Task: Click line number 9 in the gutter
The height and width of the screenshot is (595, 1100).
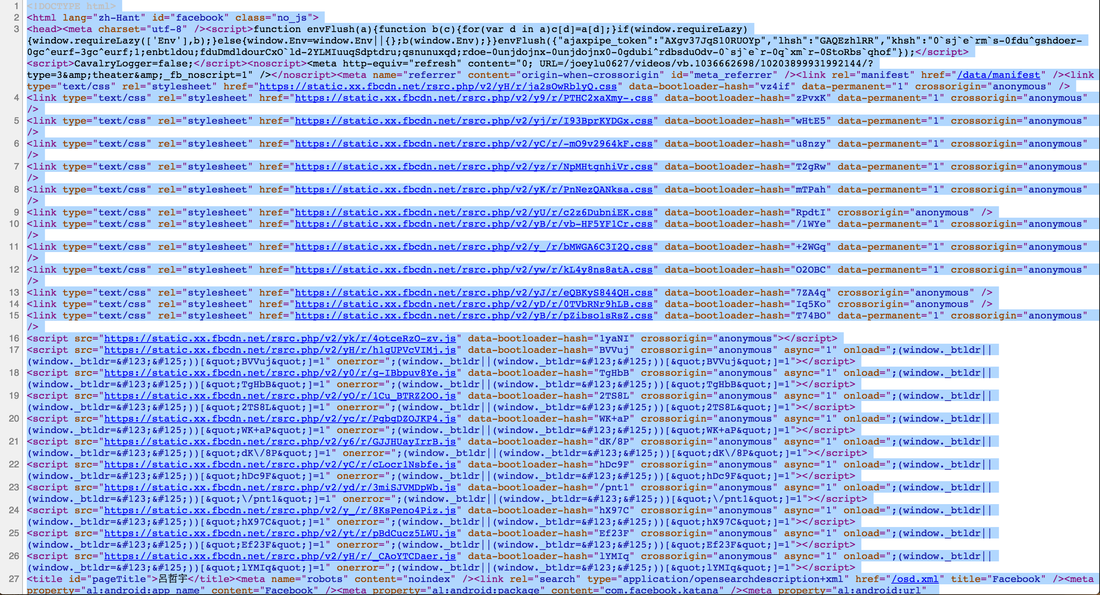Action: pos(16,213)
